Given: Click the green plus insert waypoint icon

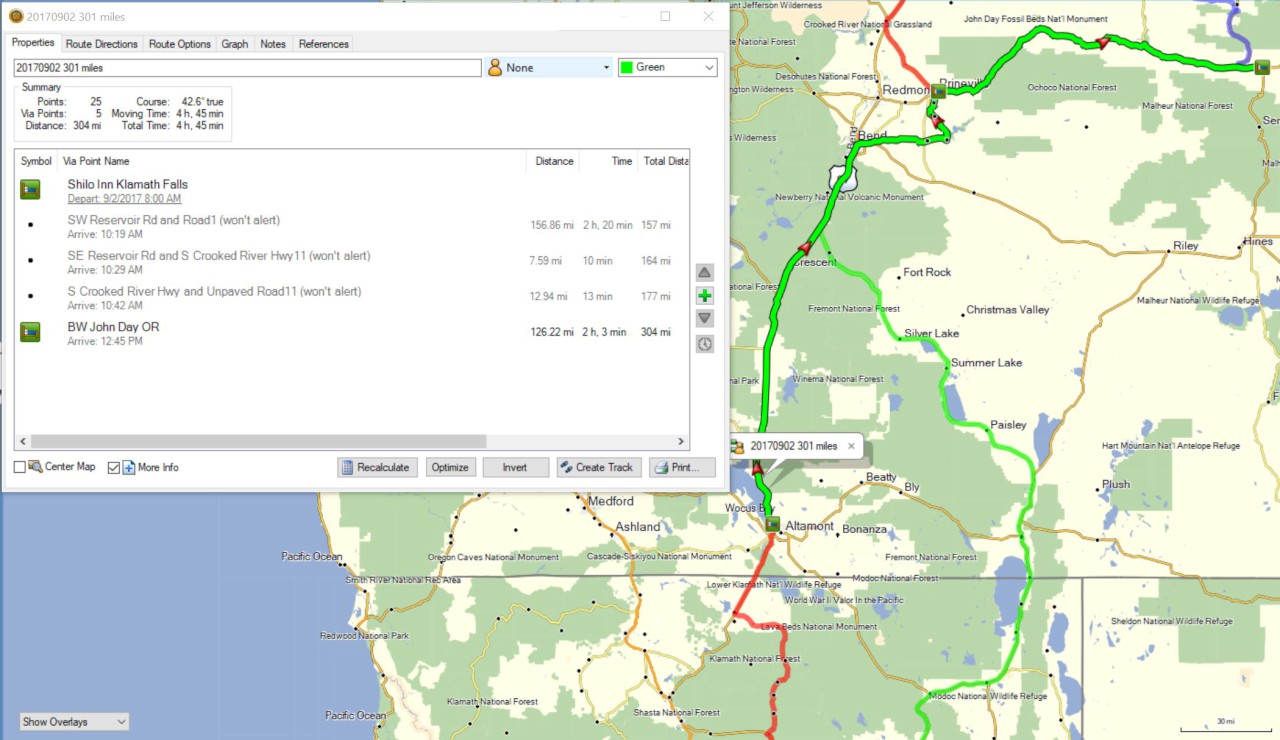Looking at the screenshot, I should [705, 296].
